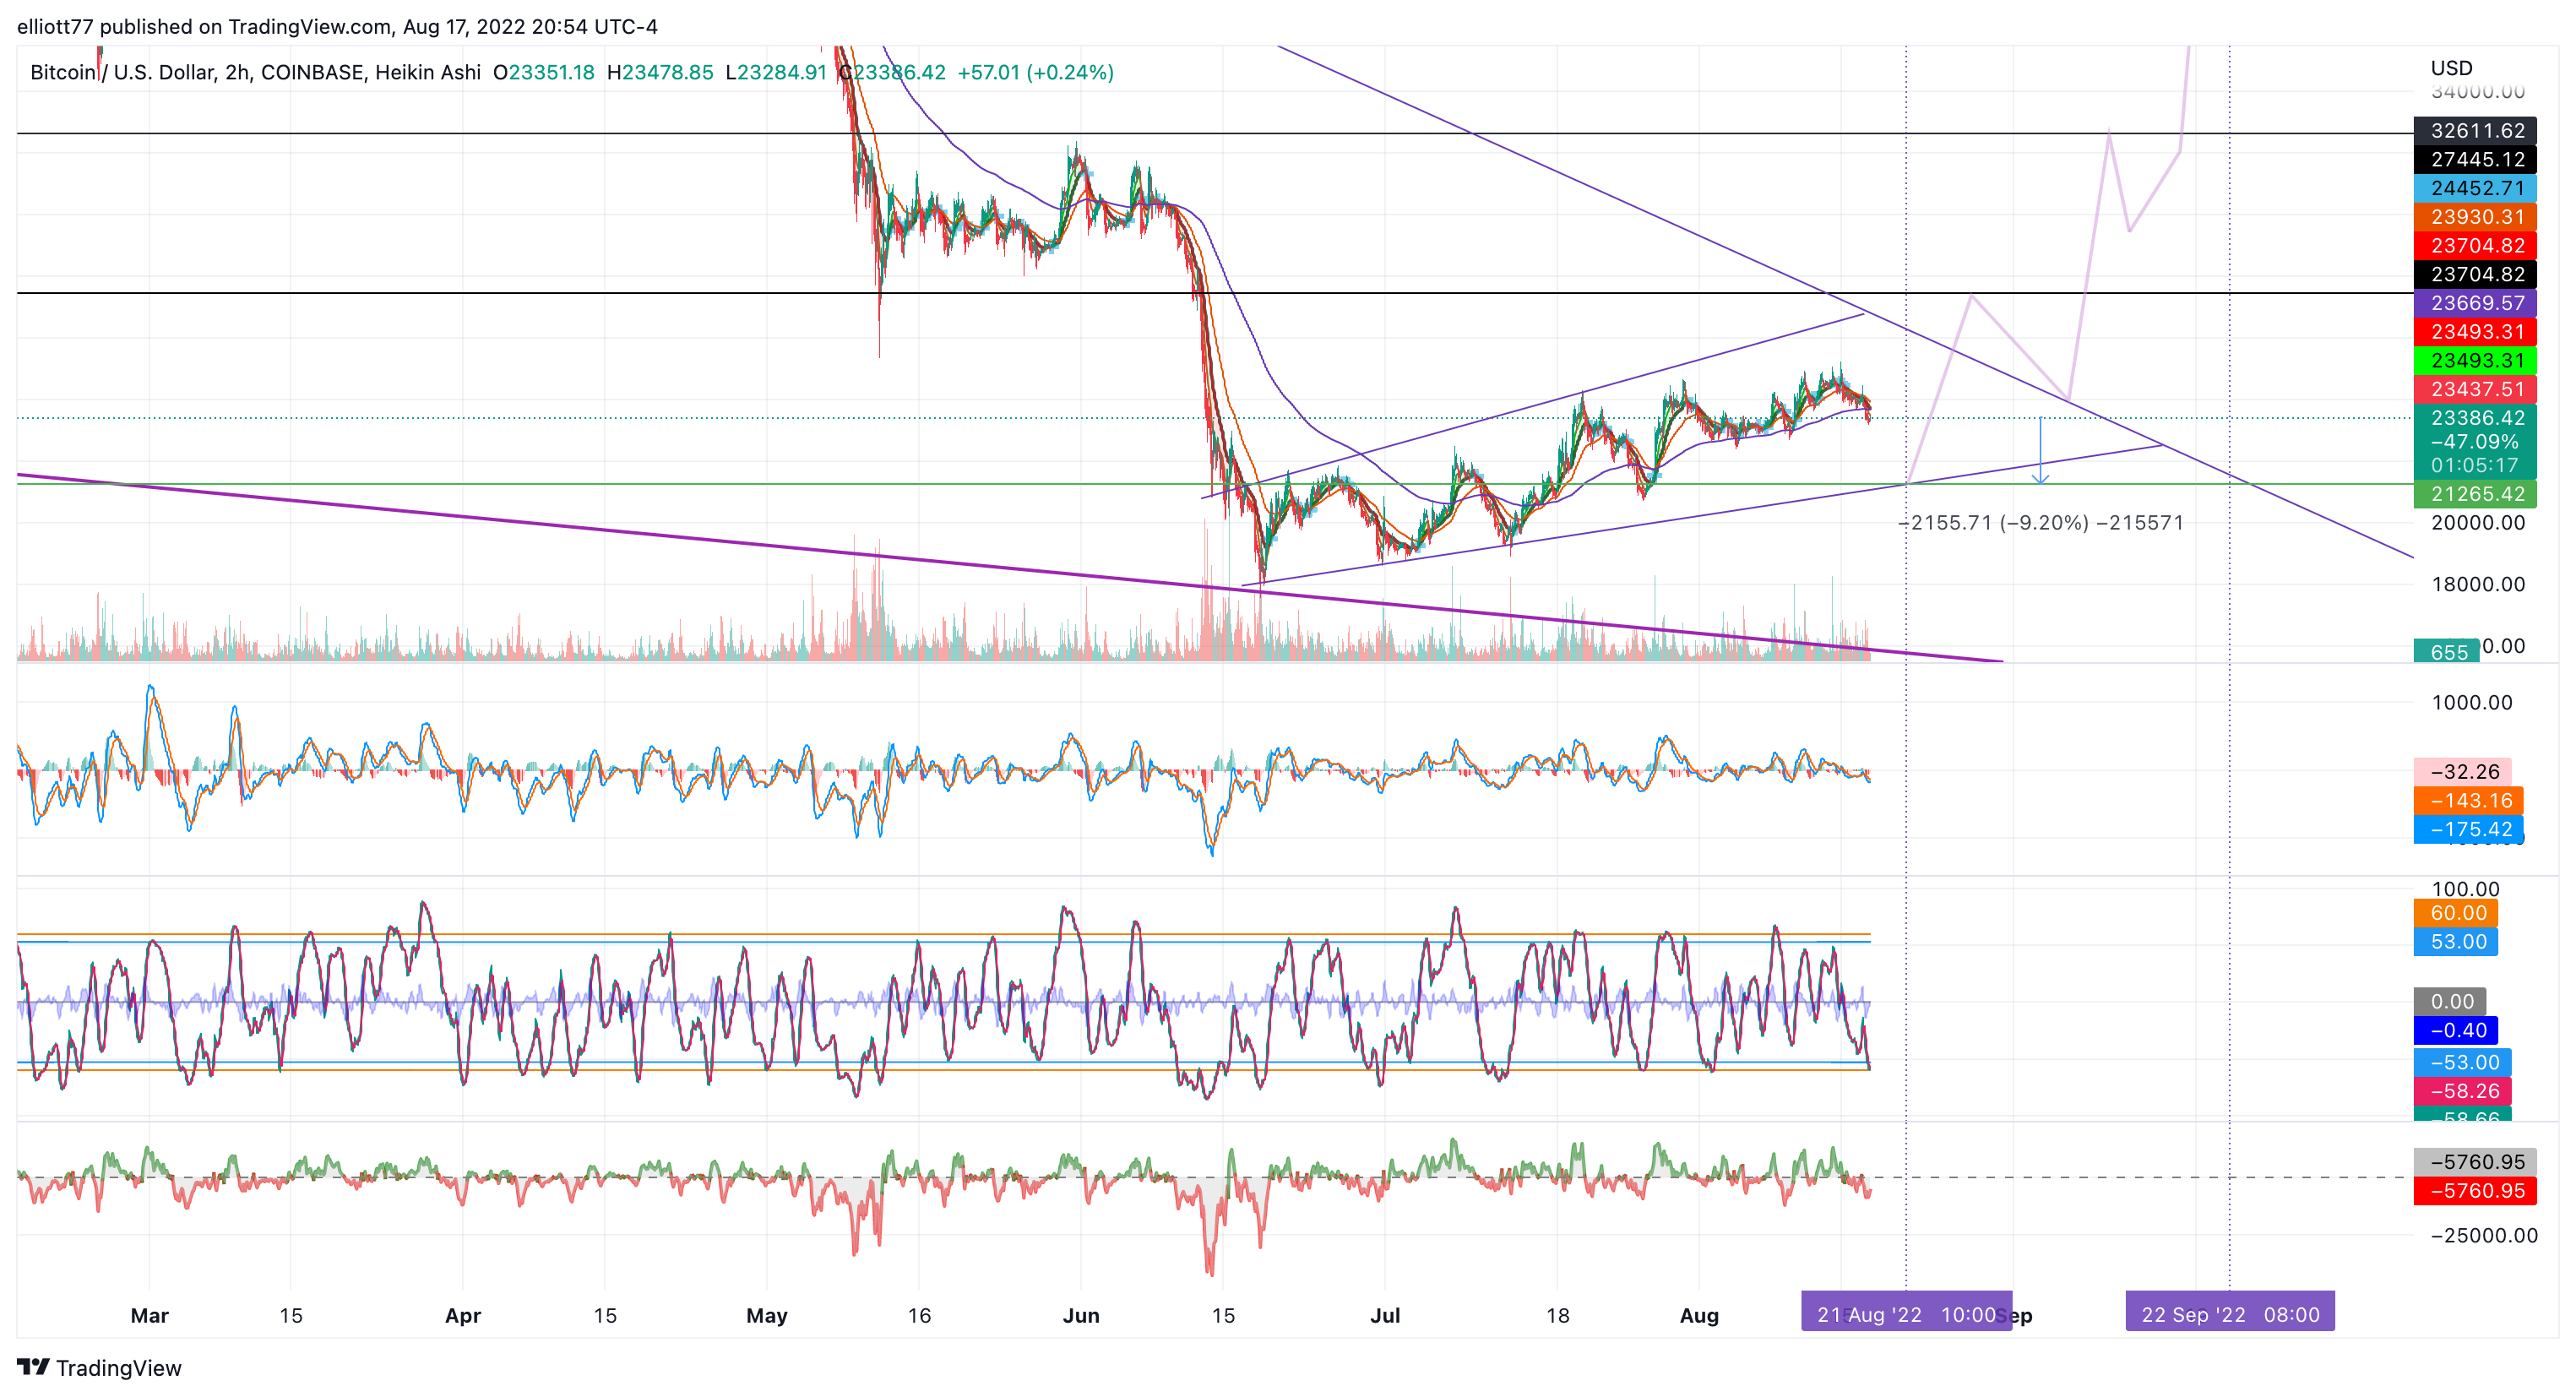The height and width of the screenshot is (1397, 2576).
Task: Click the high value H23478.85
Action: (660, 72)
